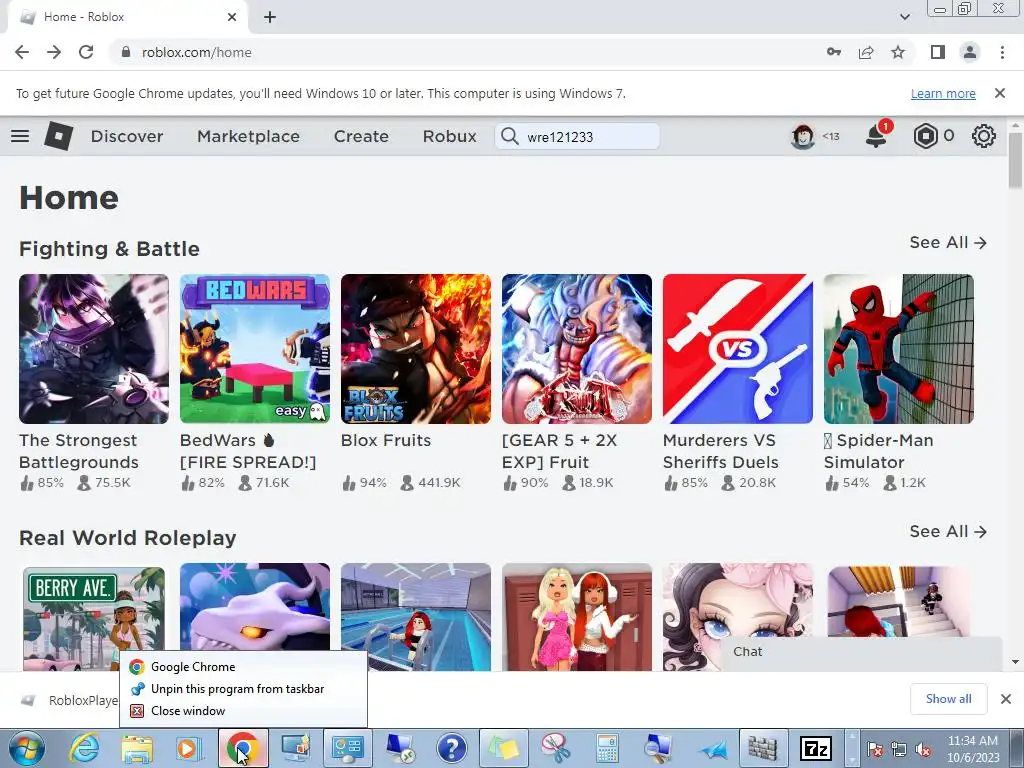1024x768 pixels.
Task: Click the search magnifier icon
Action: (509, 136)
